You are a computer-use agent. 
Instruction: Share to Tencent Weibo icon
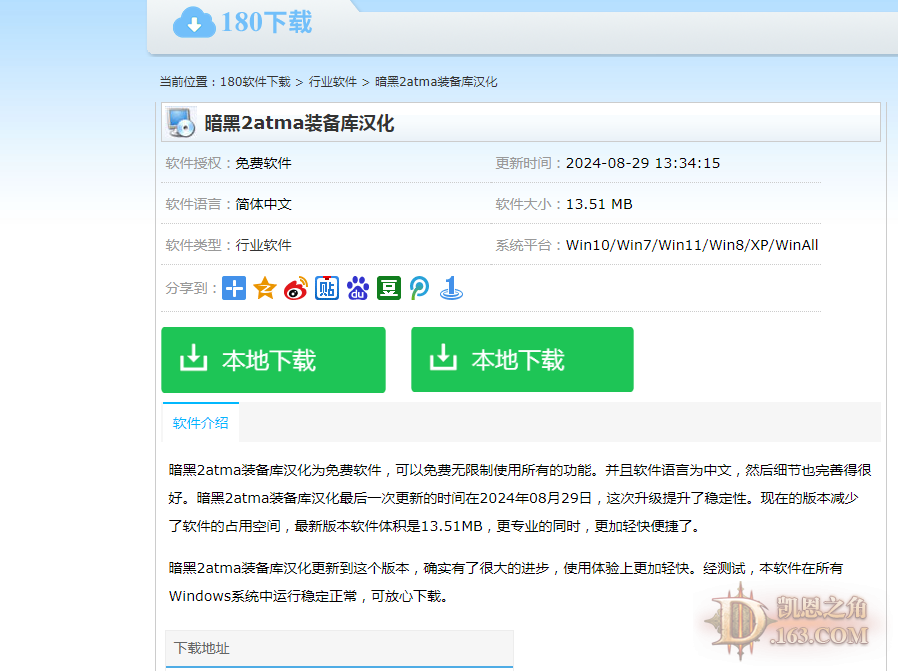(420, 288)
